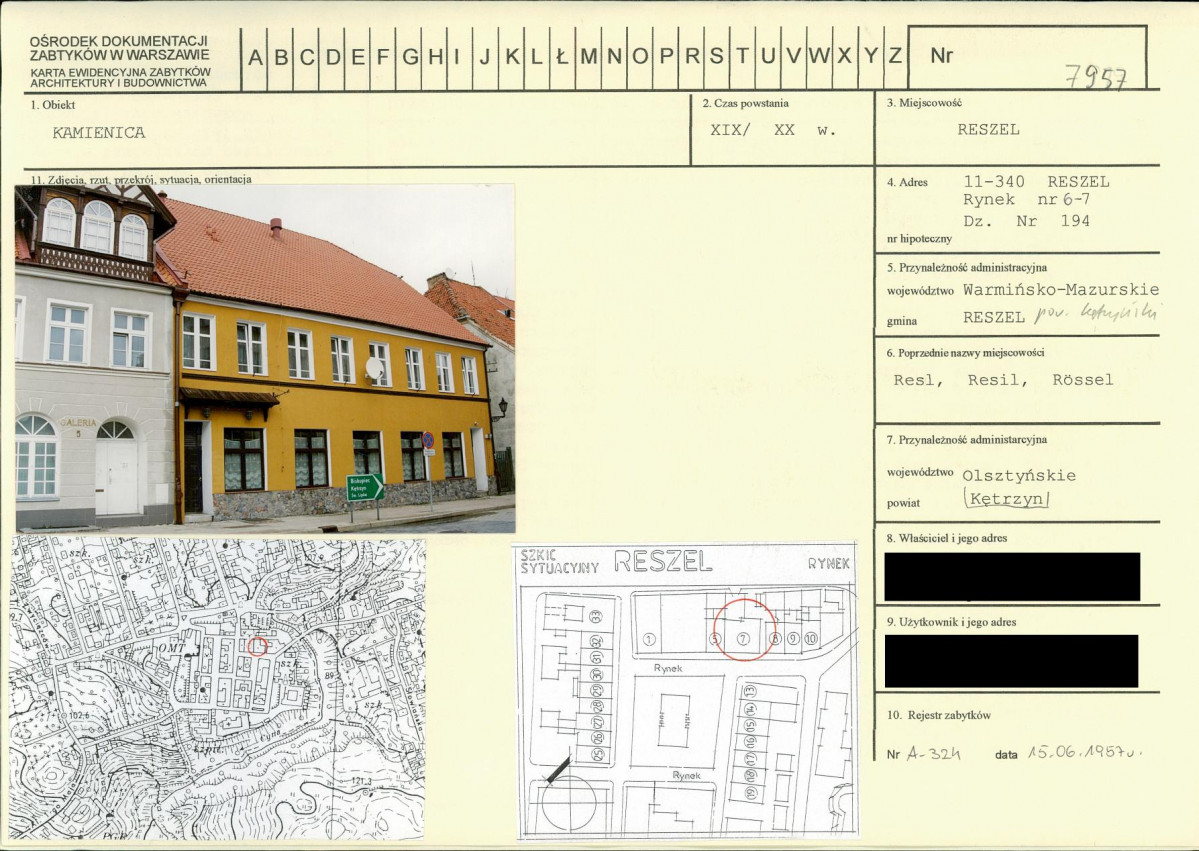Select the value 'Olsztyńskie'
Screen dimensions: 1199x851
(x=1019, y=476)
